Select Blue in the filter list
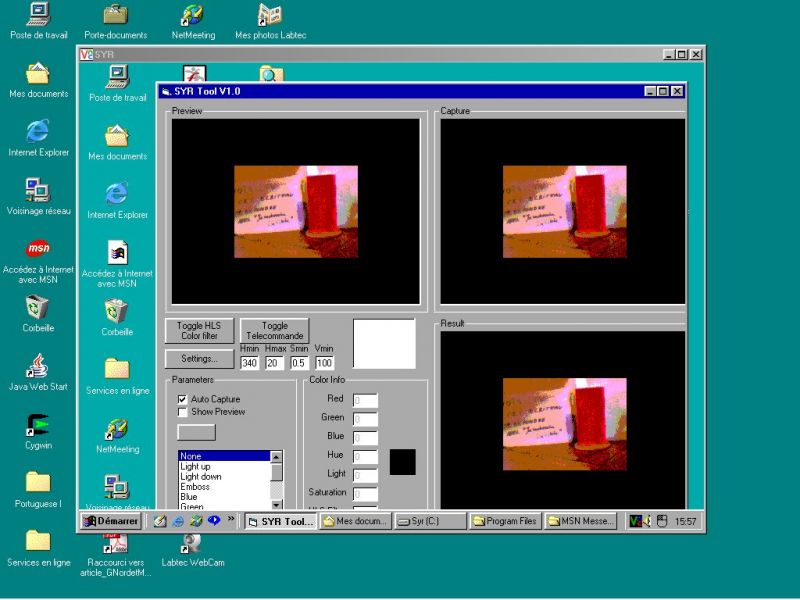 tap(224, 496)
